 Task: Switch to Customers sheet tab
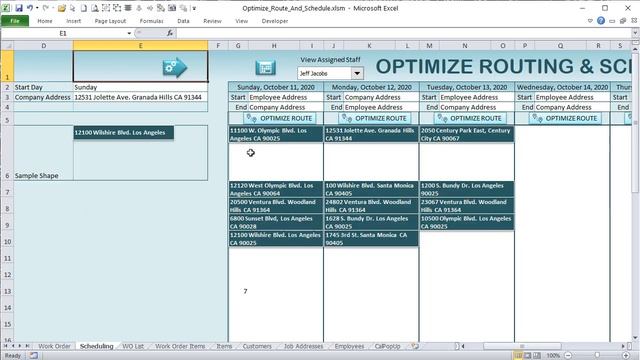[x=257, y=346]
